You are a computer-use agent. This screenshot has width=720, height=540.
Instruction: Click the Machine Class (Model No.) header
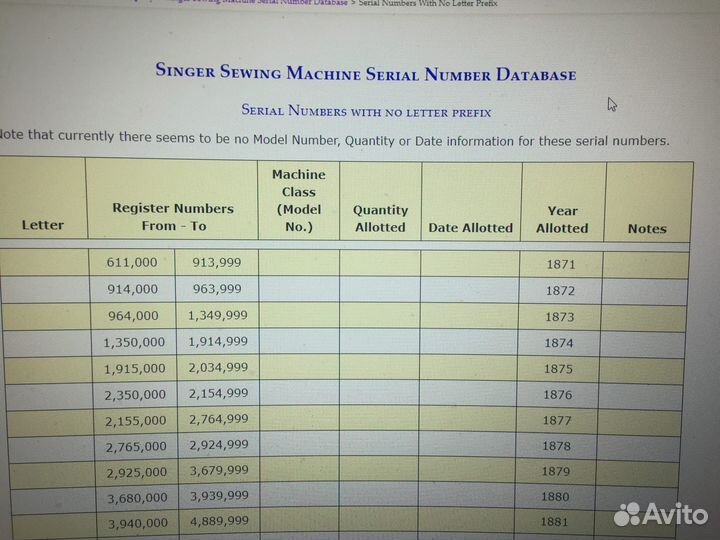298,200
